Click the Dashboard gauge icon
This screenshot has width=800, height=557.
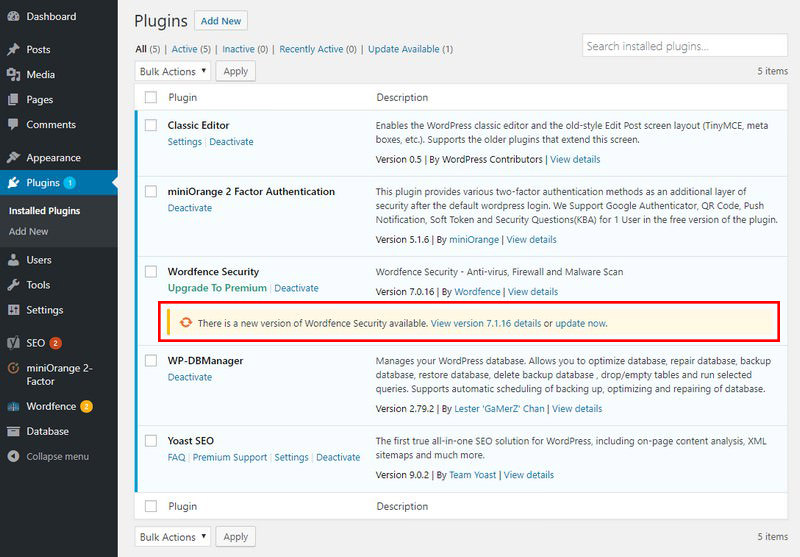[x=13, y=16]
